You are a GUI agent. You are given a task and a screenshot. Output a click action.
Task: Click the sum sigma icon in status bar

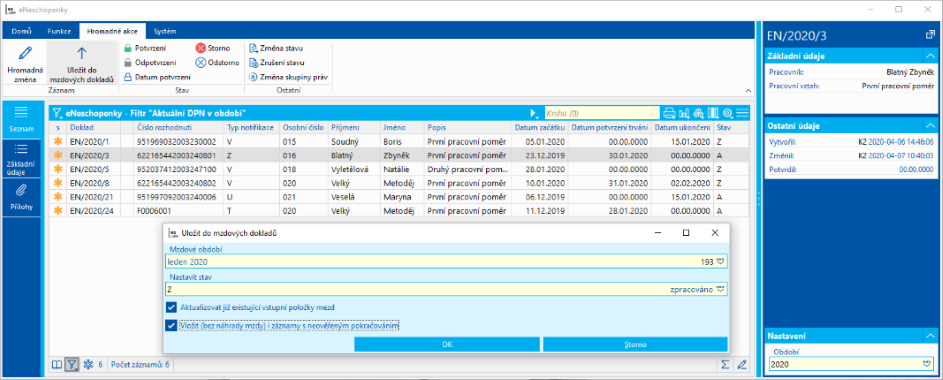point(725,364)
